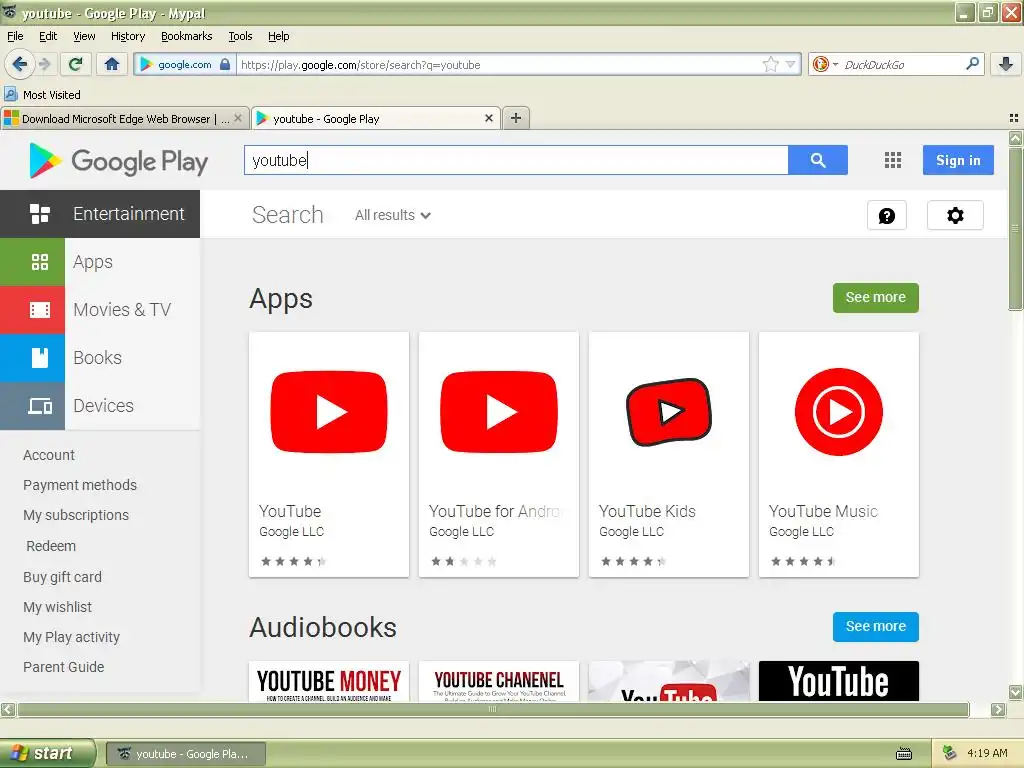The width and height of the screenshot is (1024, 768).
Task: Open the Redeem link
Action: coord(51,546)
